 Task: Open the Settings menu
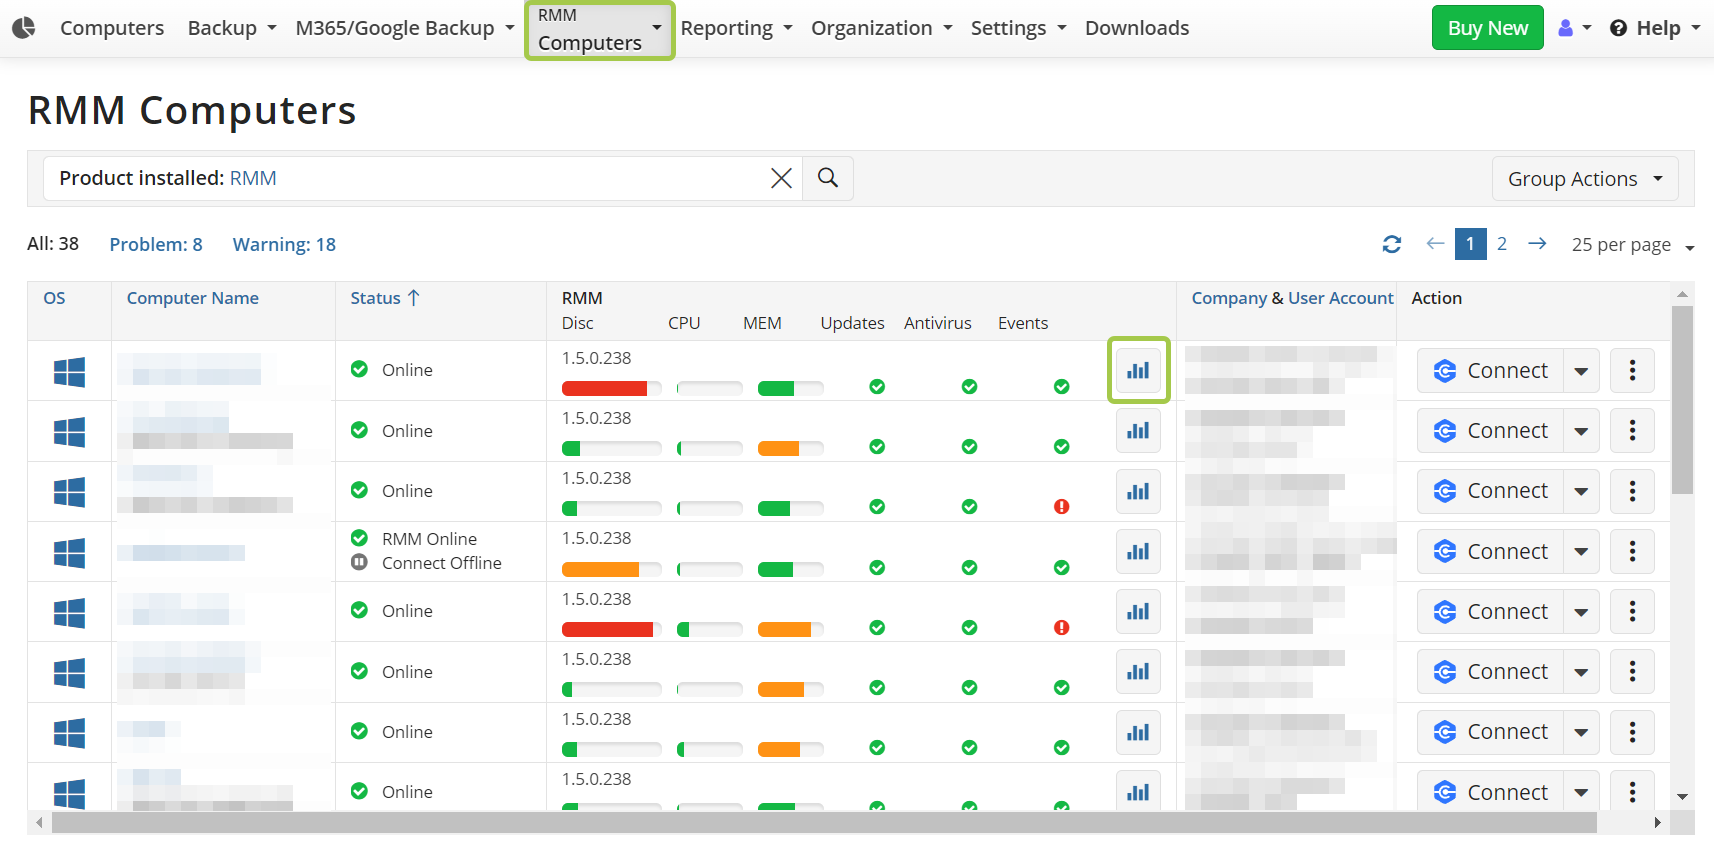[1019, 28]
